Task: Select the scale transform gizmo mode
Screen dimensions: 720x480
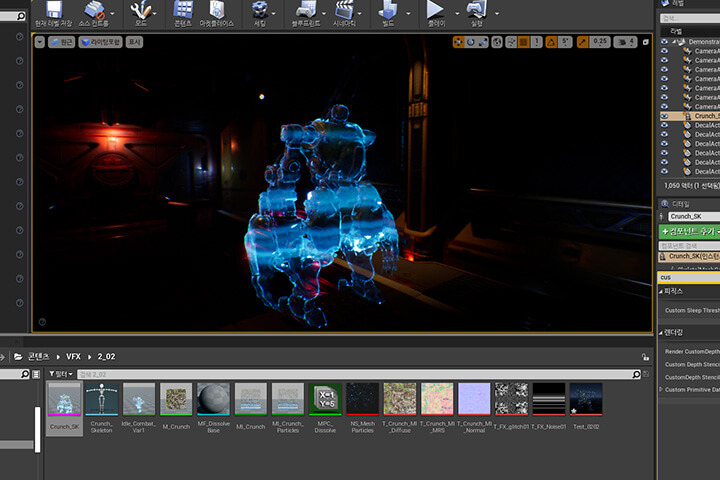Action: click(483, 42)
